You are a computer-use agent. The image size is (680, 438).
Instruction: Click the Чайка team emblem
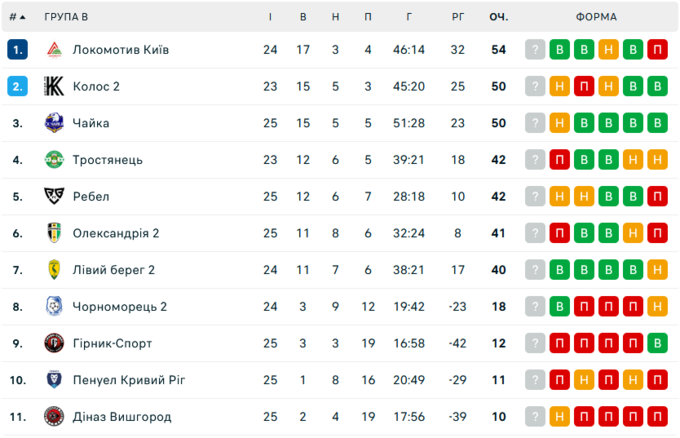(54, 123)
